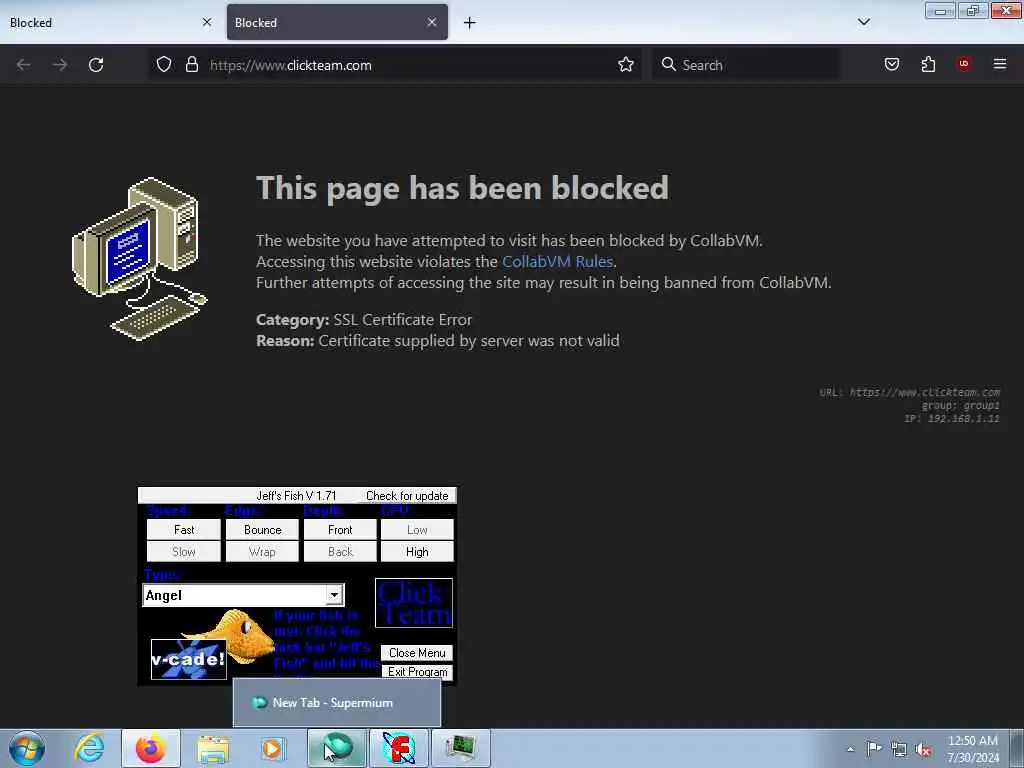Set fish depth to Back

pos(340,552)
